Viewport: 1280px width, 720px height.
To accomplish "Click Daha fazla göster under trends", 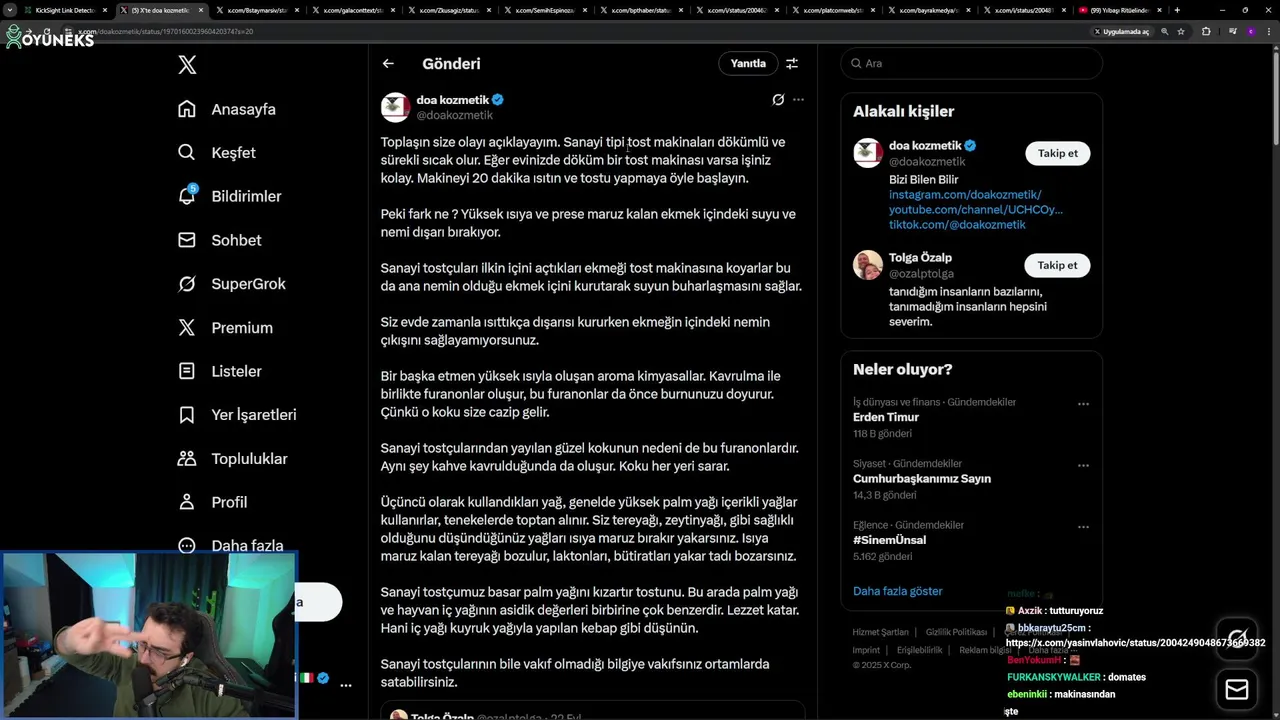I will [x=898, y=591].
